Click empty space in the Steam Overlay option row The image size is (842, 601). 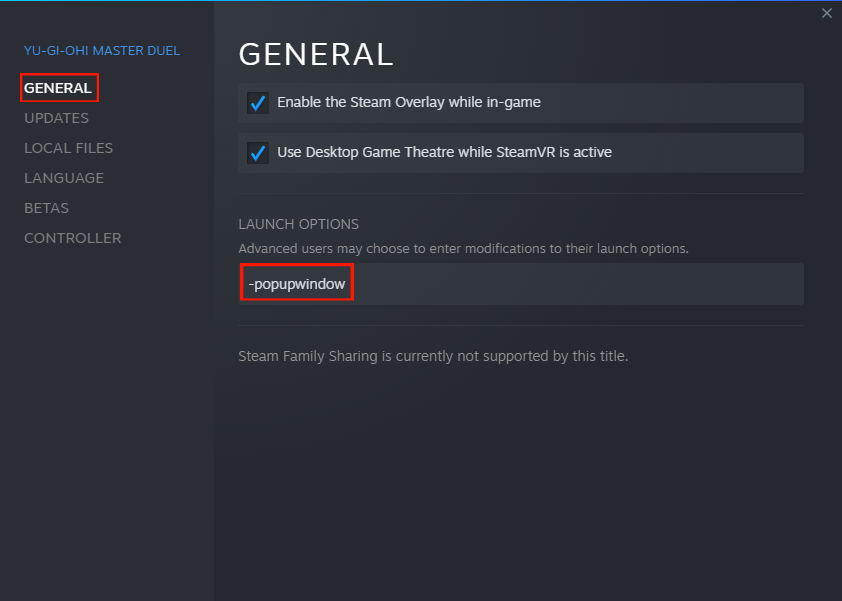pyautogui.click(x=671, y=103)
